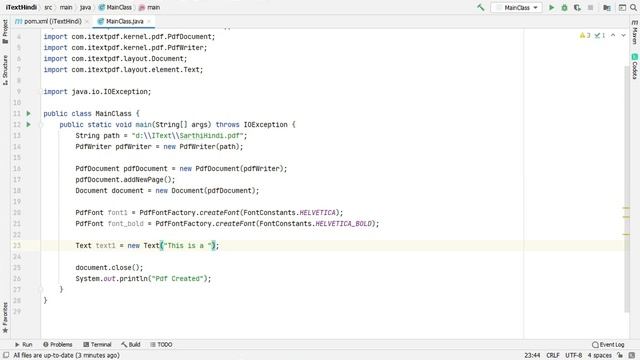Click the caret position 23:44 indicator
640x360 pixels.
click(532, 356)
